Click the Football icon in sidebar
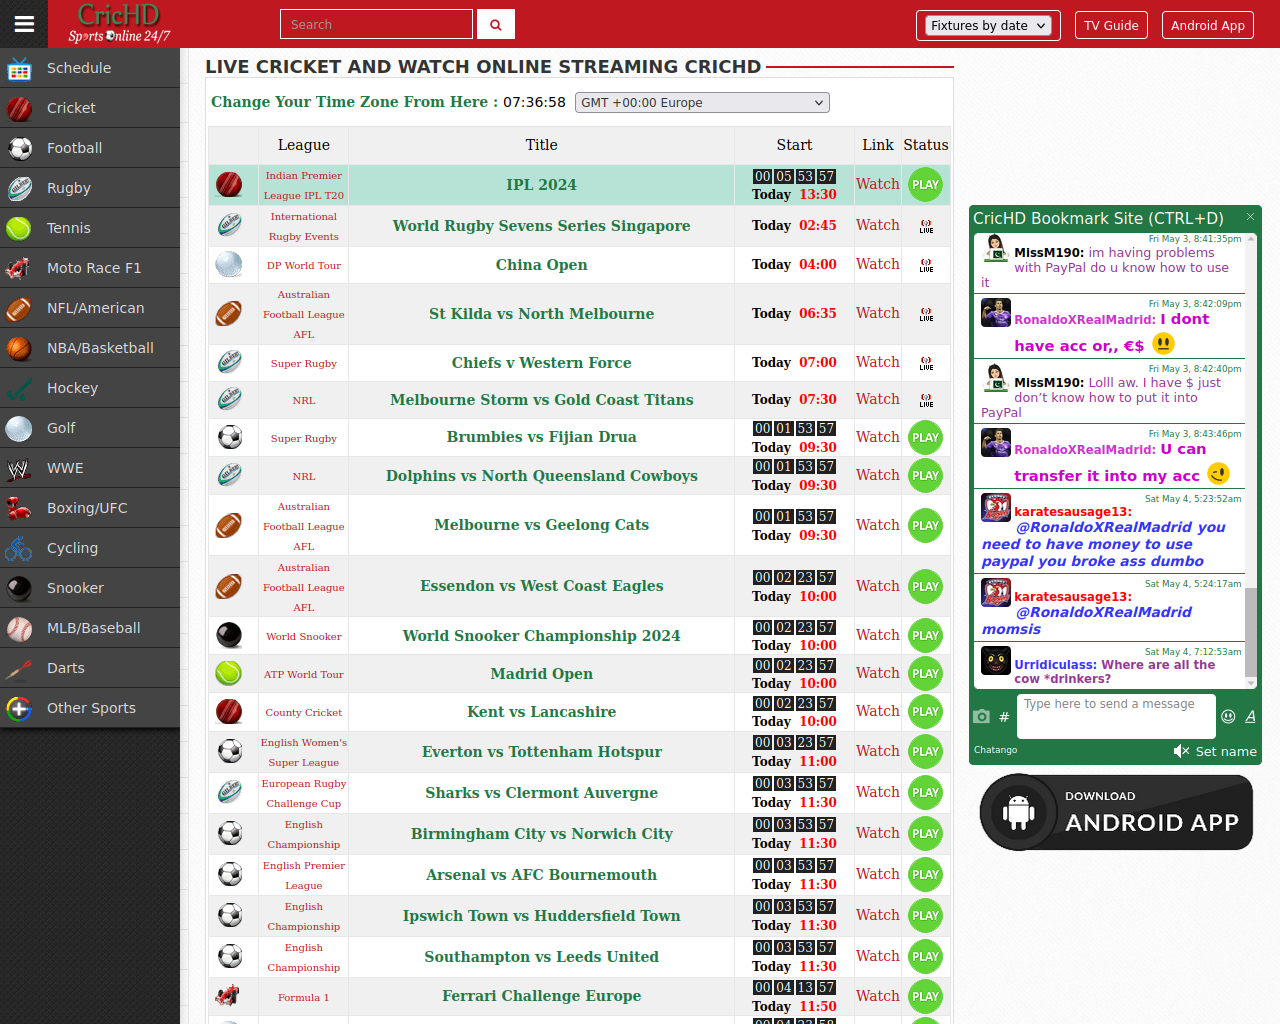This screenshot has height=1024, width=1280. coord(20,148)
